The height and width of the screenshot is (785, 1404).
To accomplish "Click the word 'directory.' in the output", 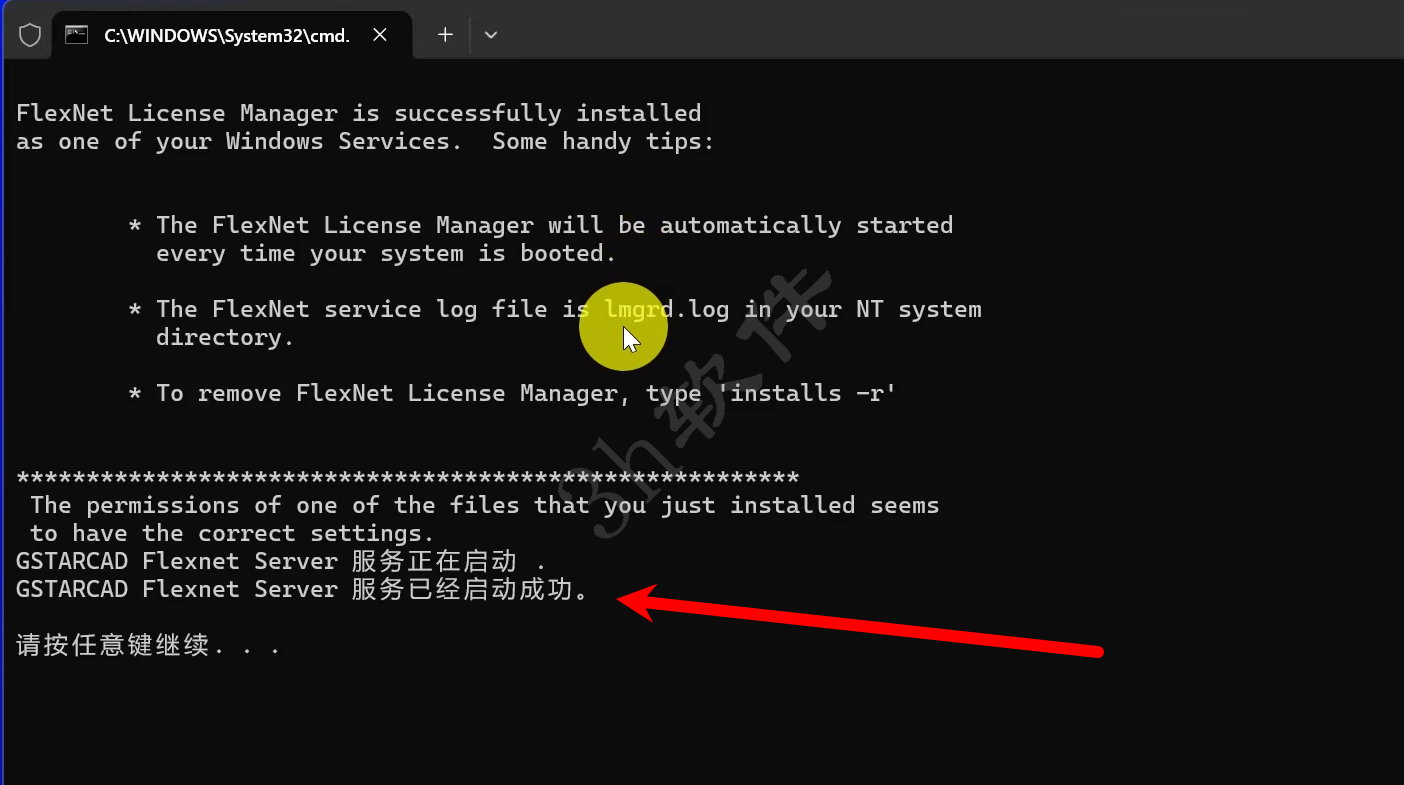I will (x=225, y=337).
